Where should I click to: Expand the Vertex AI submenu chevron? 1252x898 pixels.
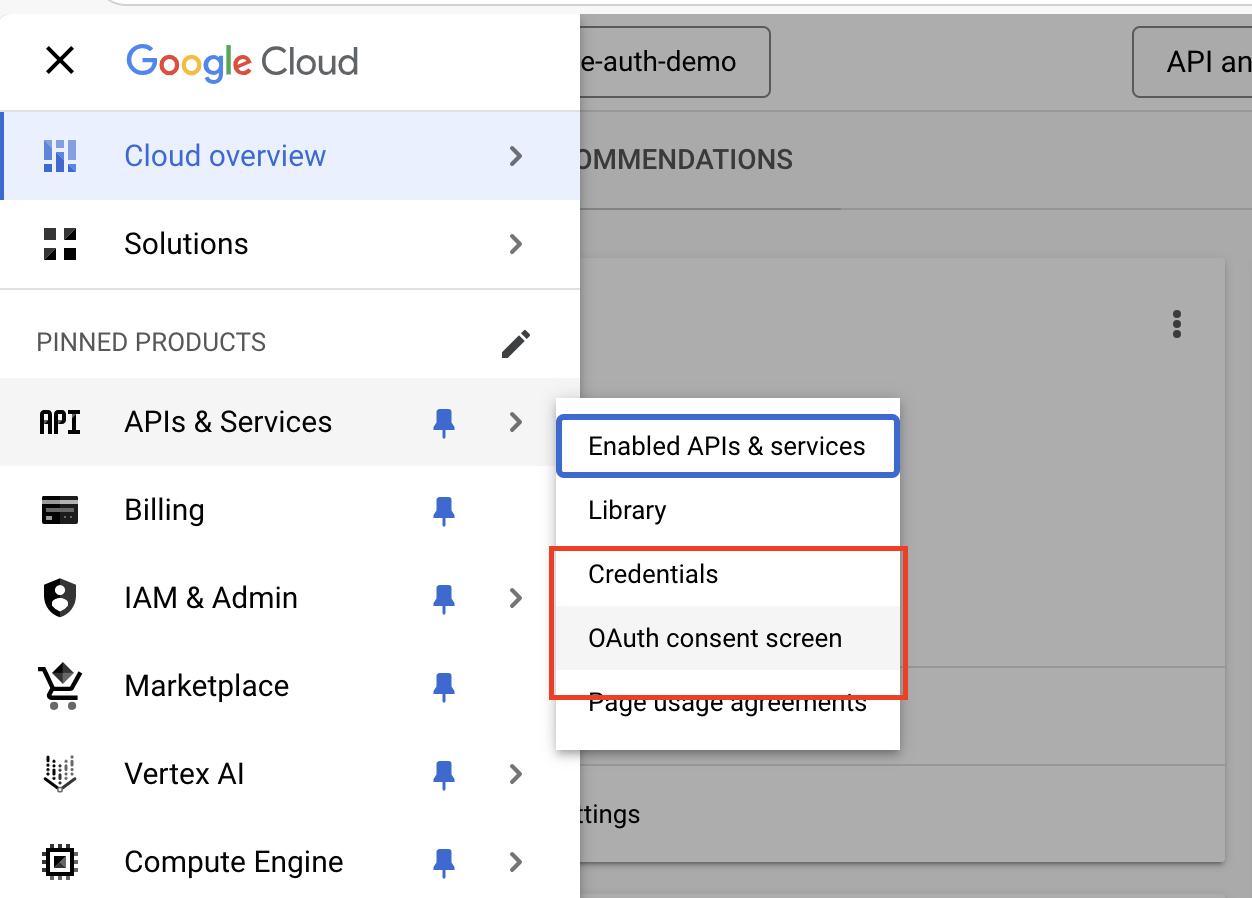point(516,774)
